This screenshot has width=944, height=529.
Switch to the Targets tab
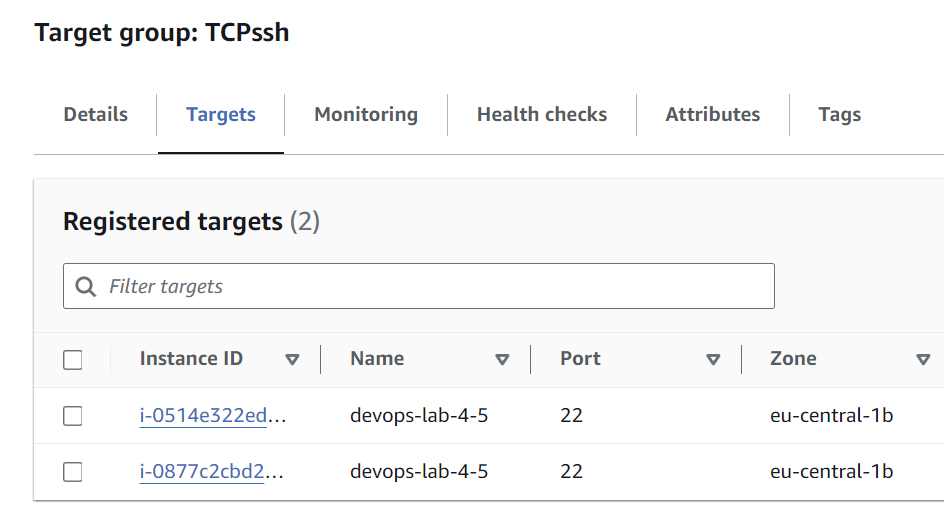(221, 115)
